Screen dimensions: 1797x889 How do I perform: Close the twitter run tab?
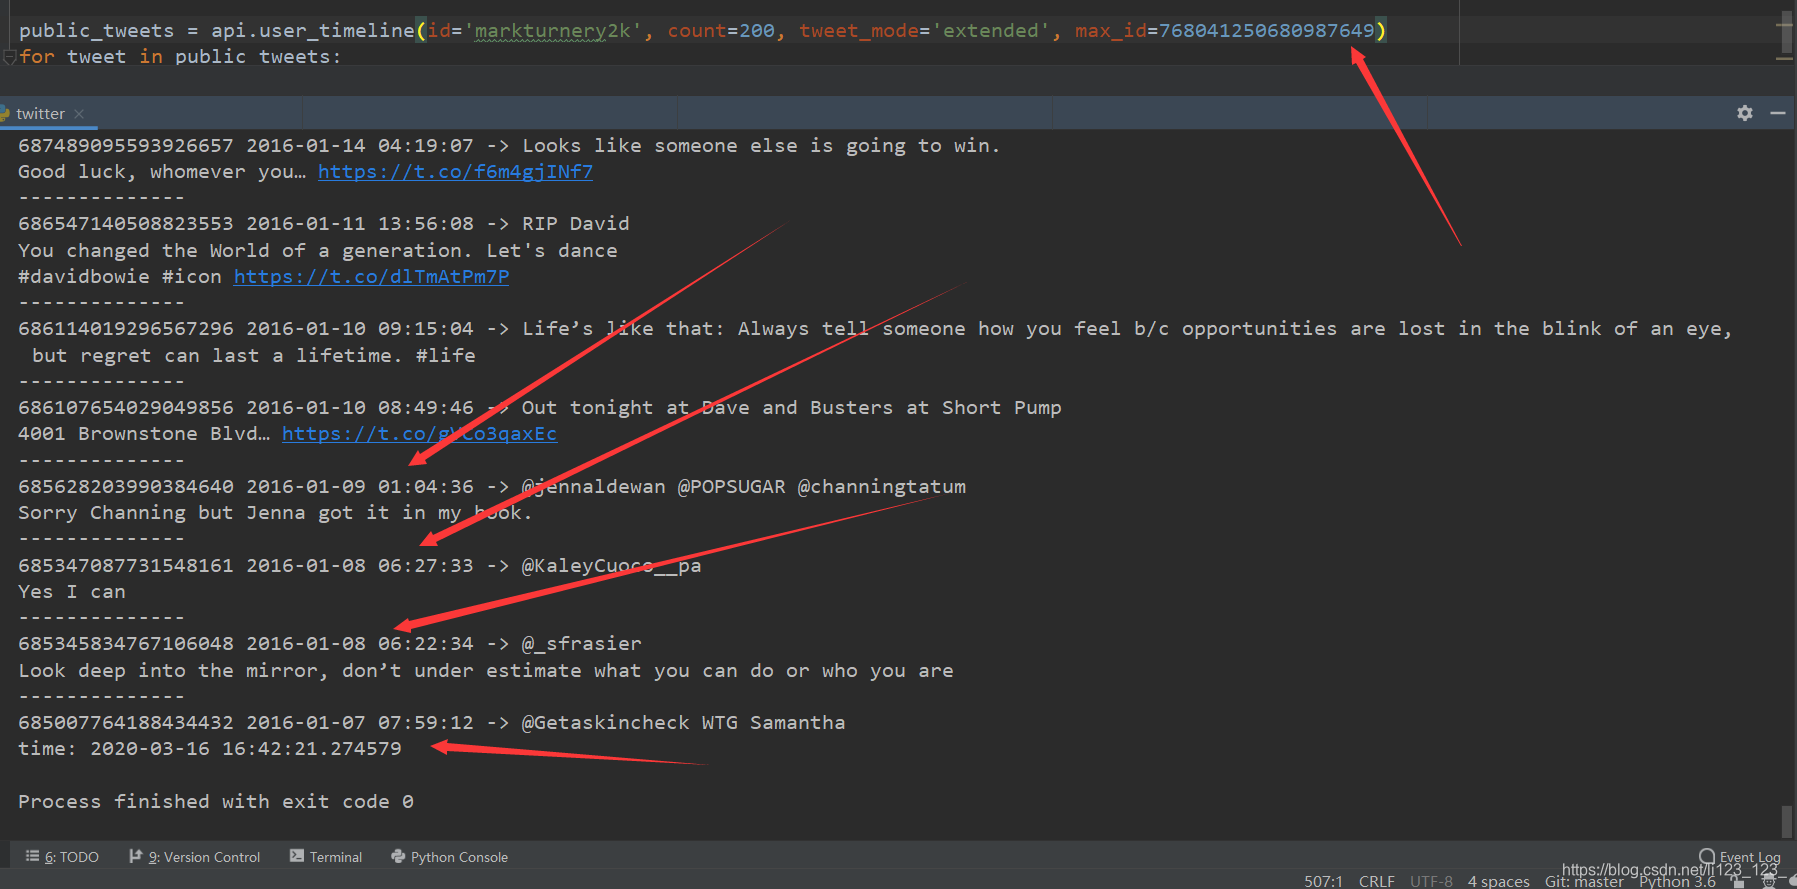[x=79, y=114]
